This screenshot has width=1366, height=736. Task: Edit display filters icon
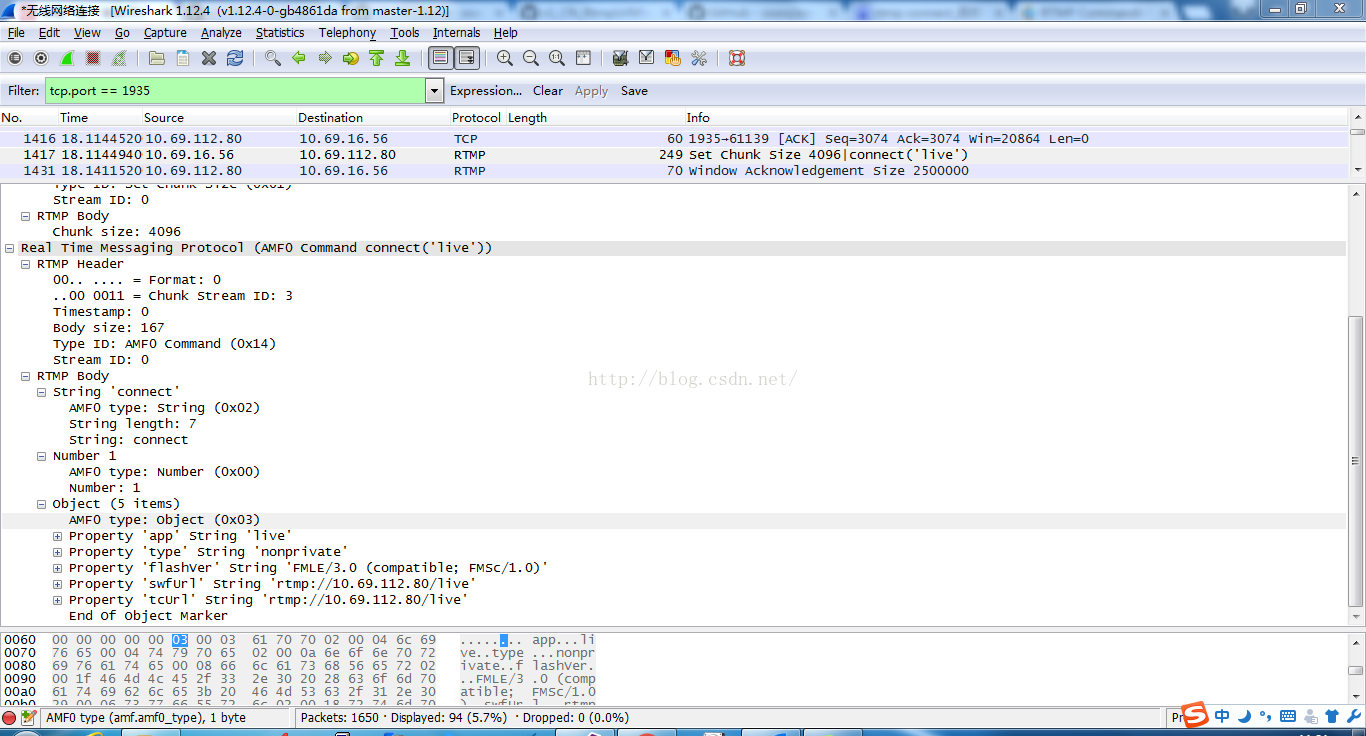point(646,58)
